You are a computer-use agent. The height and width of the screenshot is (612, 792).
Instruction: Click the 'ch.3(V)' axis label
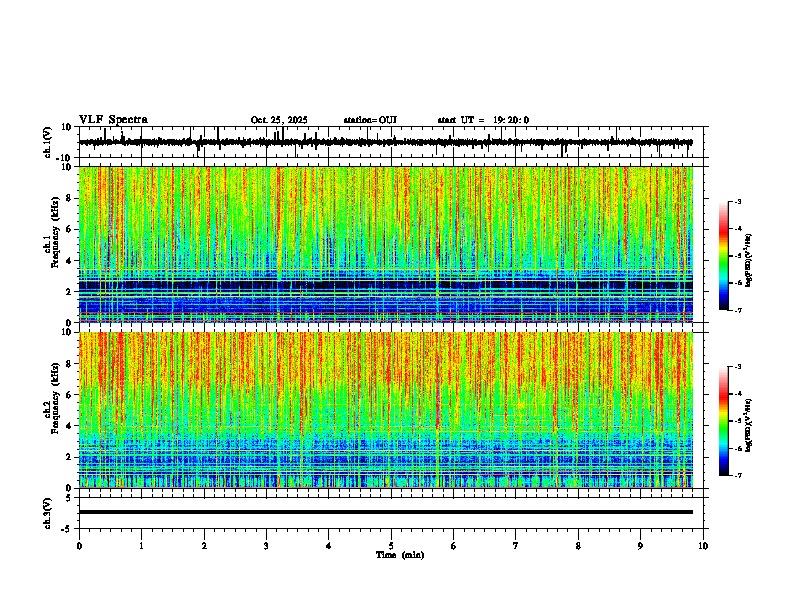pyautogui.click(x=48, y=513)
